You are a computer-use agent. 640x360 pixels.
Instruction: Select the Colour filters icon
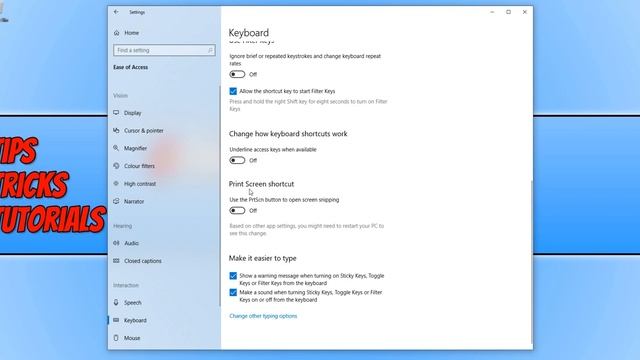click(116, 166)
